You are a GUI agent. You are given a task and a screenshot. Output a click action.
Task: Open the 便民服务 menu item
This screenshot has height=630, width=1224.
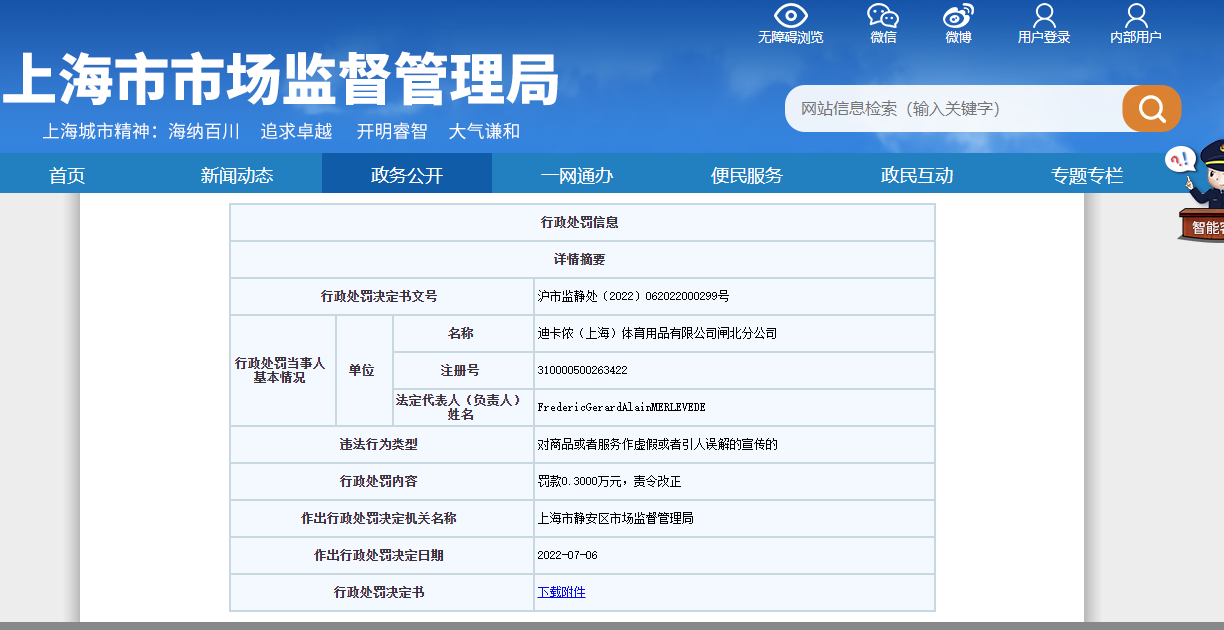745,173
